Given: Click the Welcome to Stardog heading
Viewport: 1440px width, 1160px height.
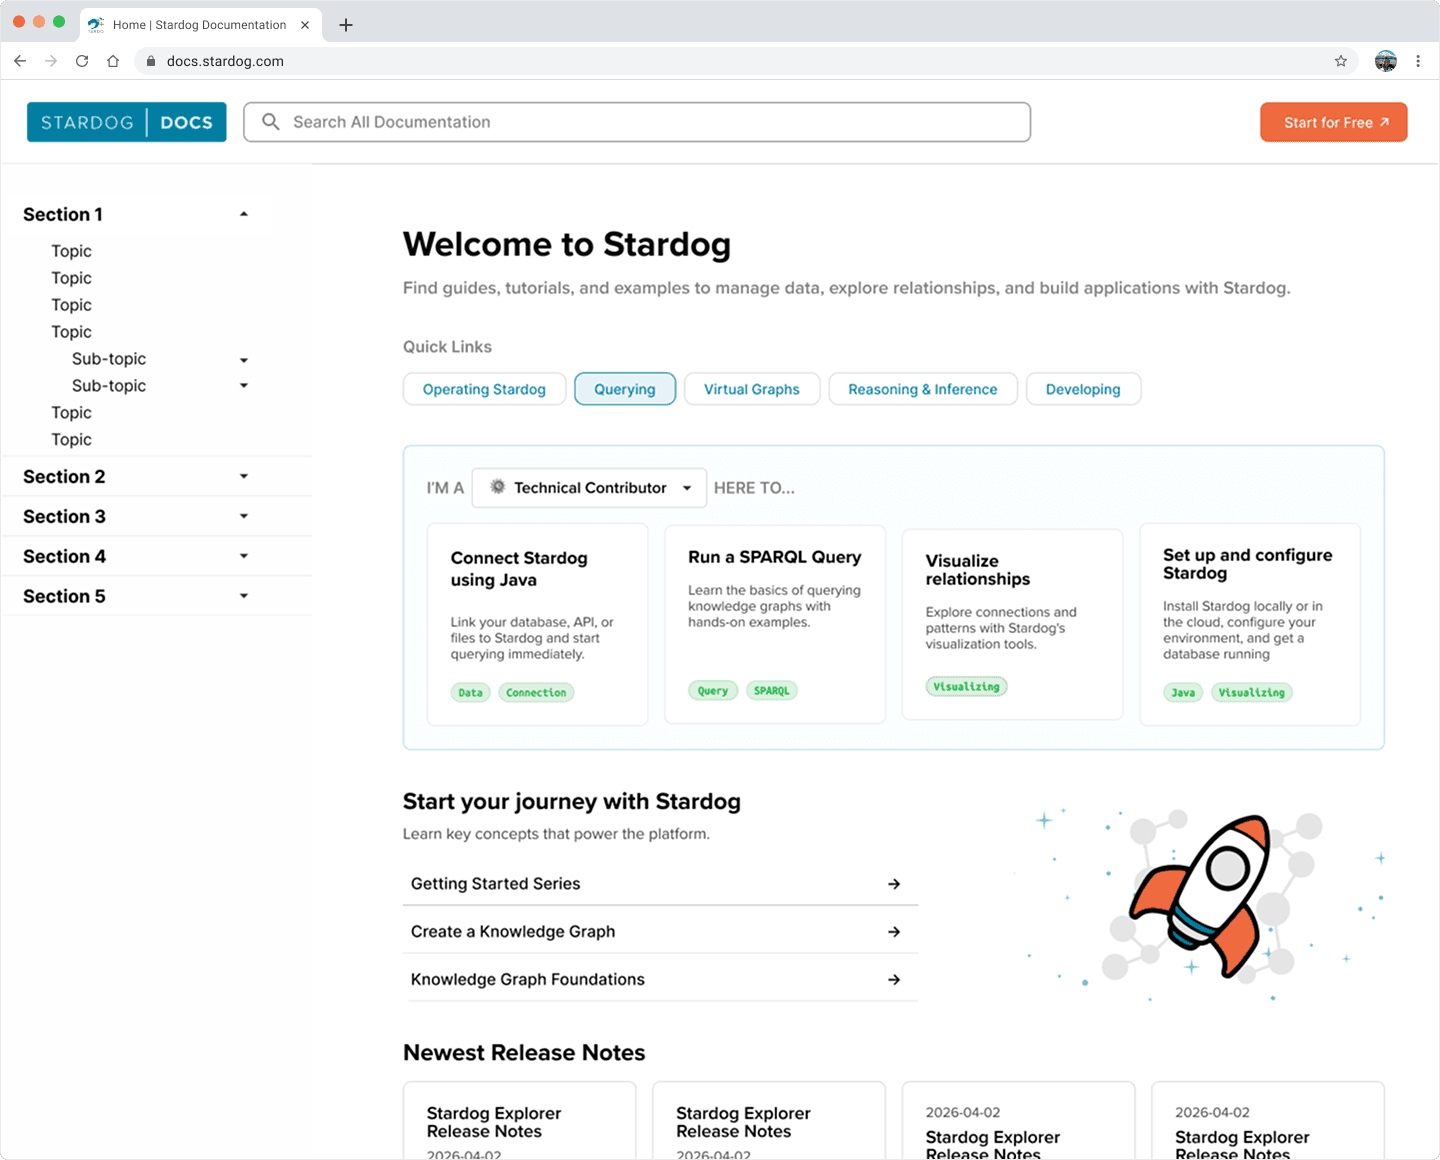Looking at the screenshot, I should coord(567,244).
